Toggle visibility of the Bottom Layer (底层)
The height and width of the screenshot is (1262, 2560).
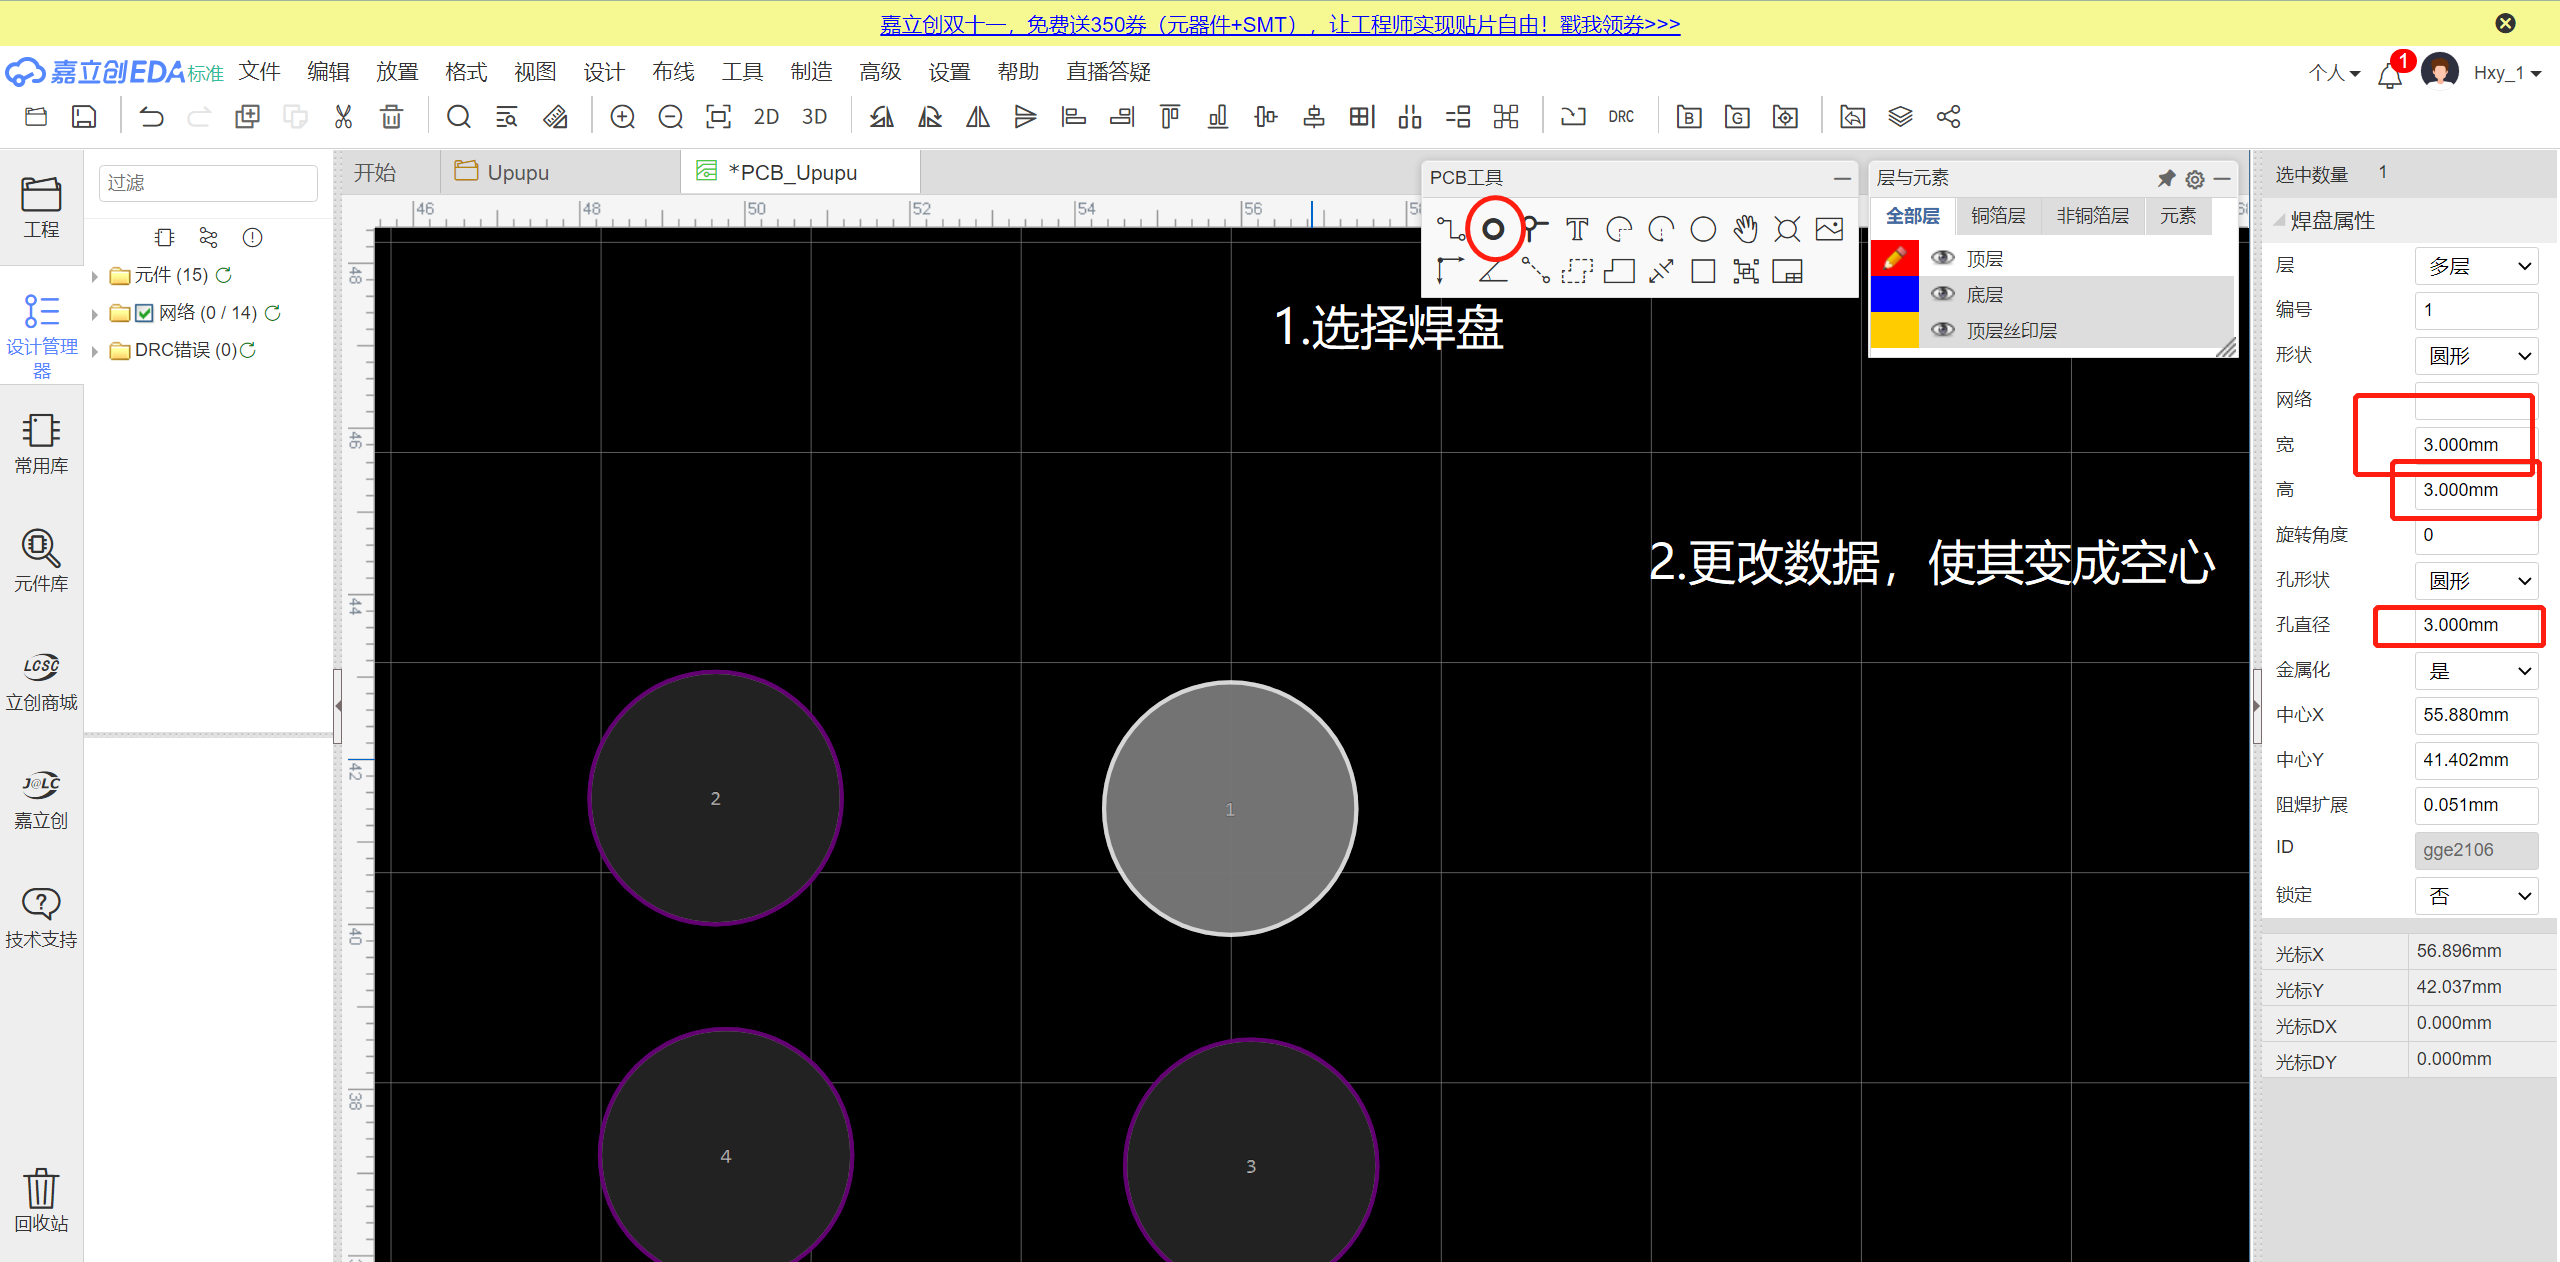tap(1942, 294)
